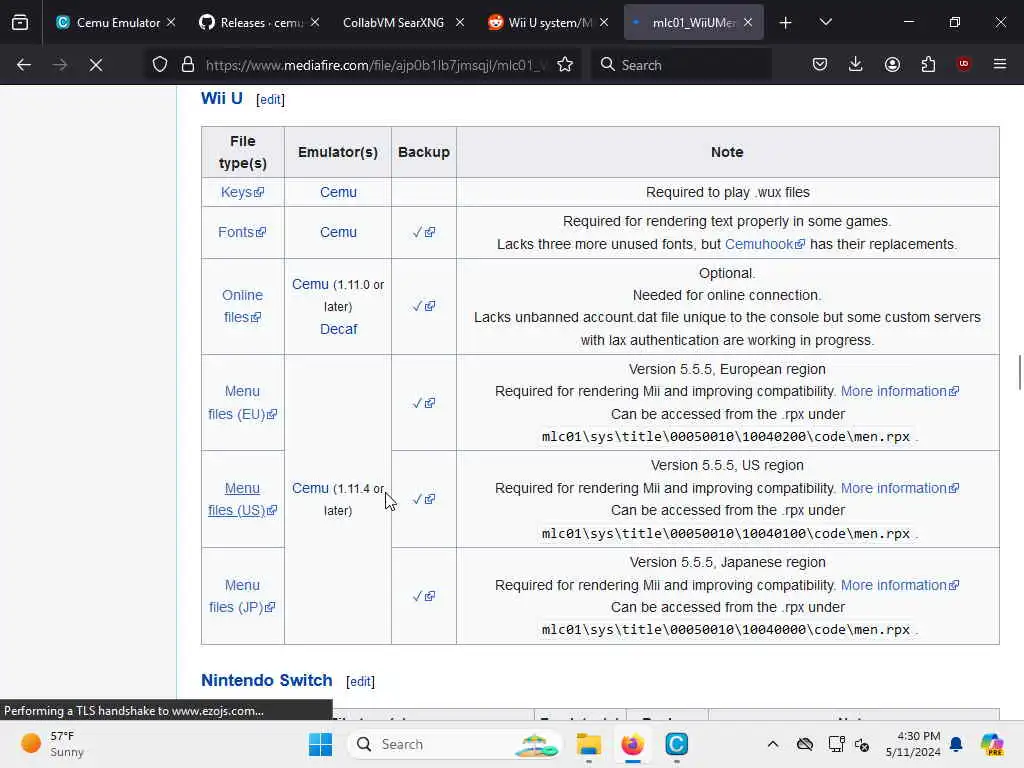The height and width of the screenshot is (768, 1024).
Task: Open the Online files link
Action: pos(242,306)
